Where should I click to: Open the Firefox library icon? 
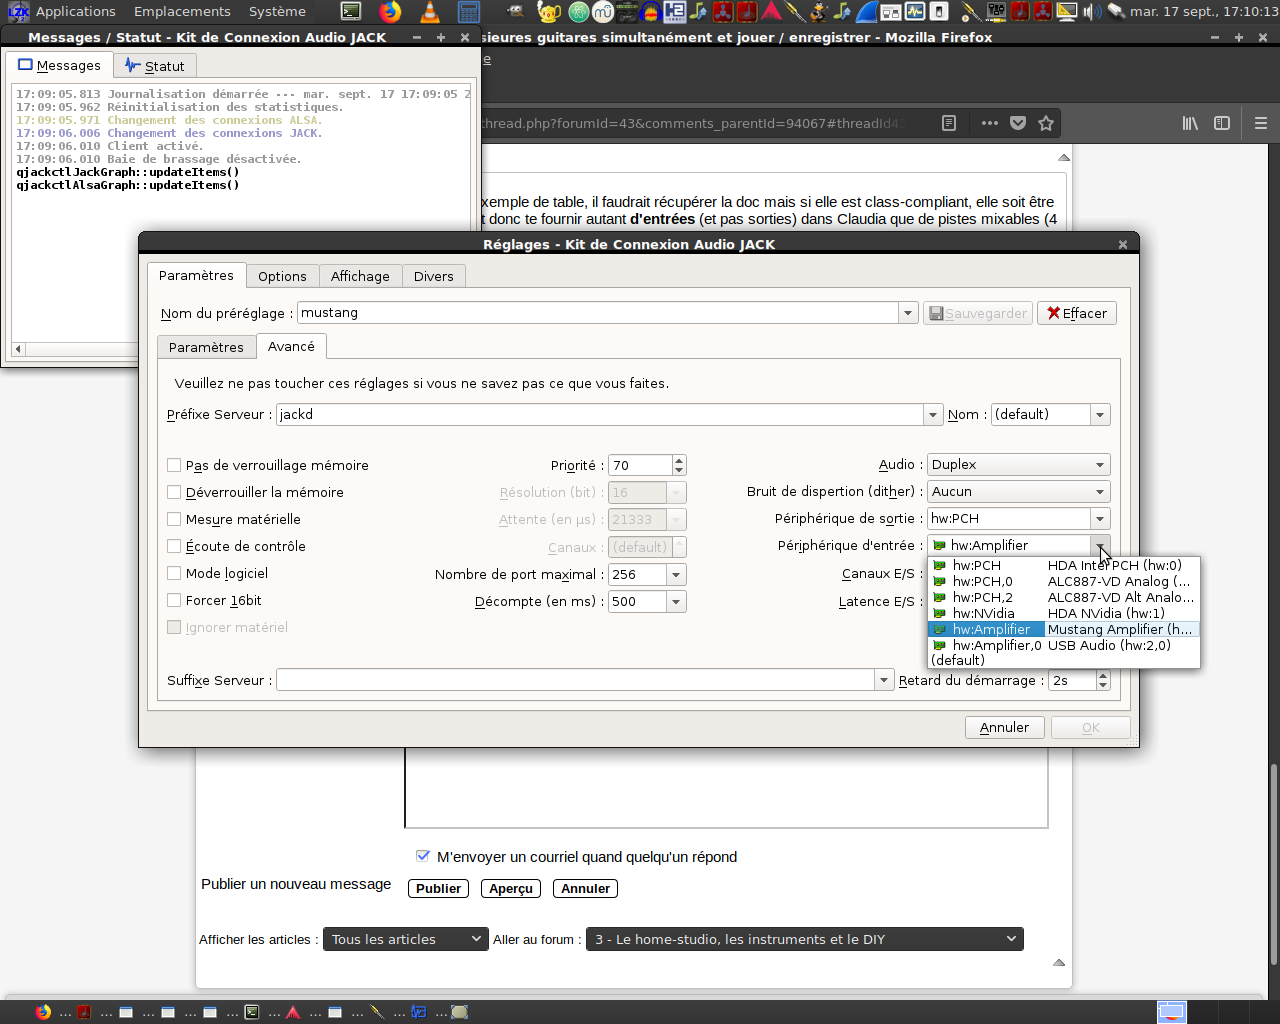(x=1190, y=123)
